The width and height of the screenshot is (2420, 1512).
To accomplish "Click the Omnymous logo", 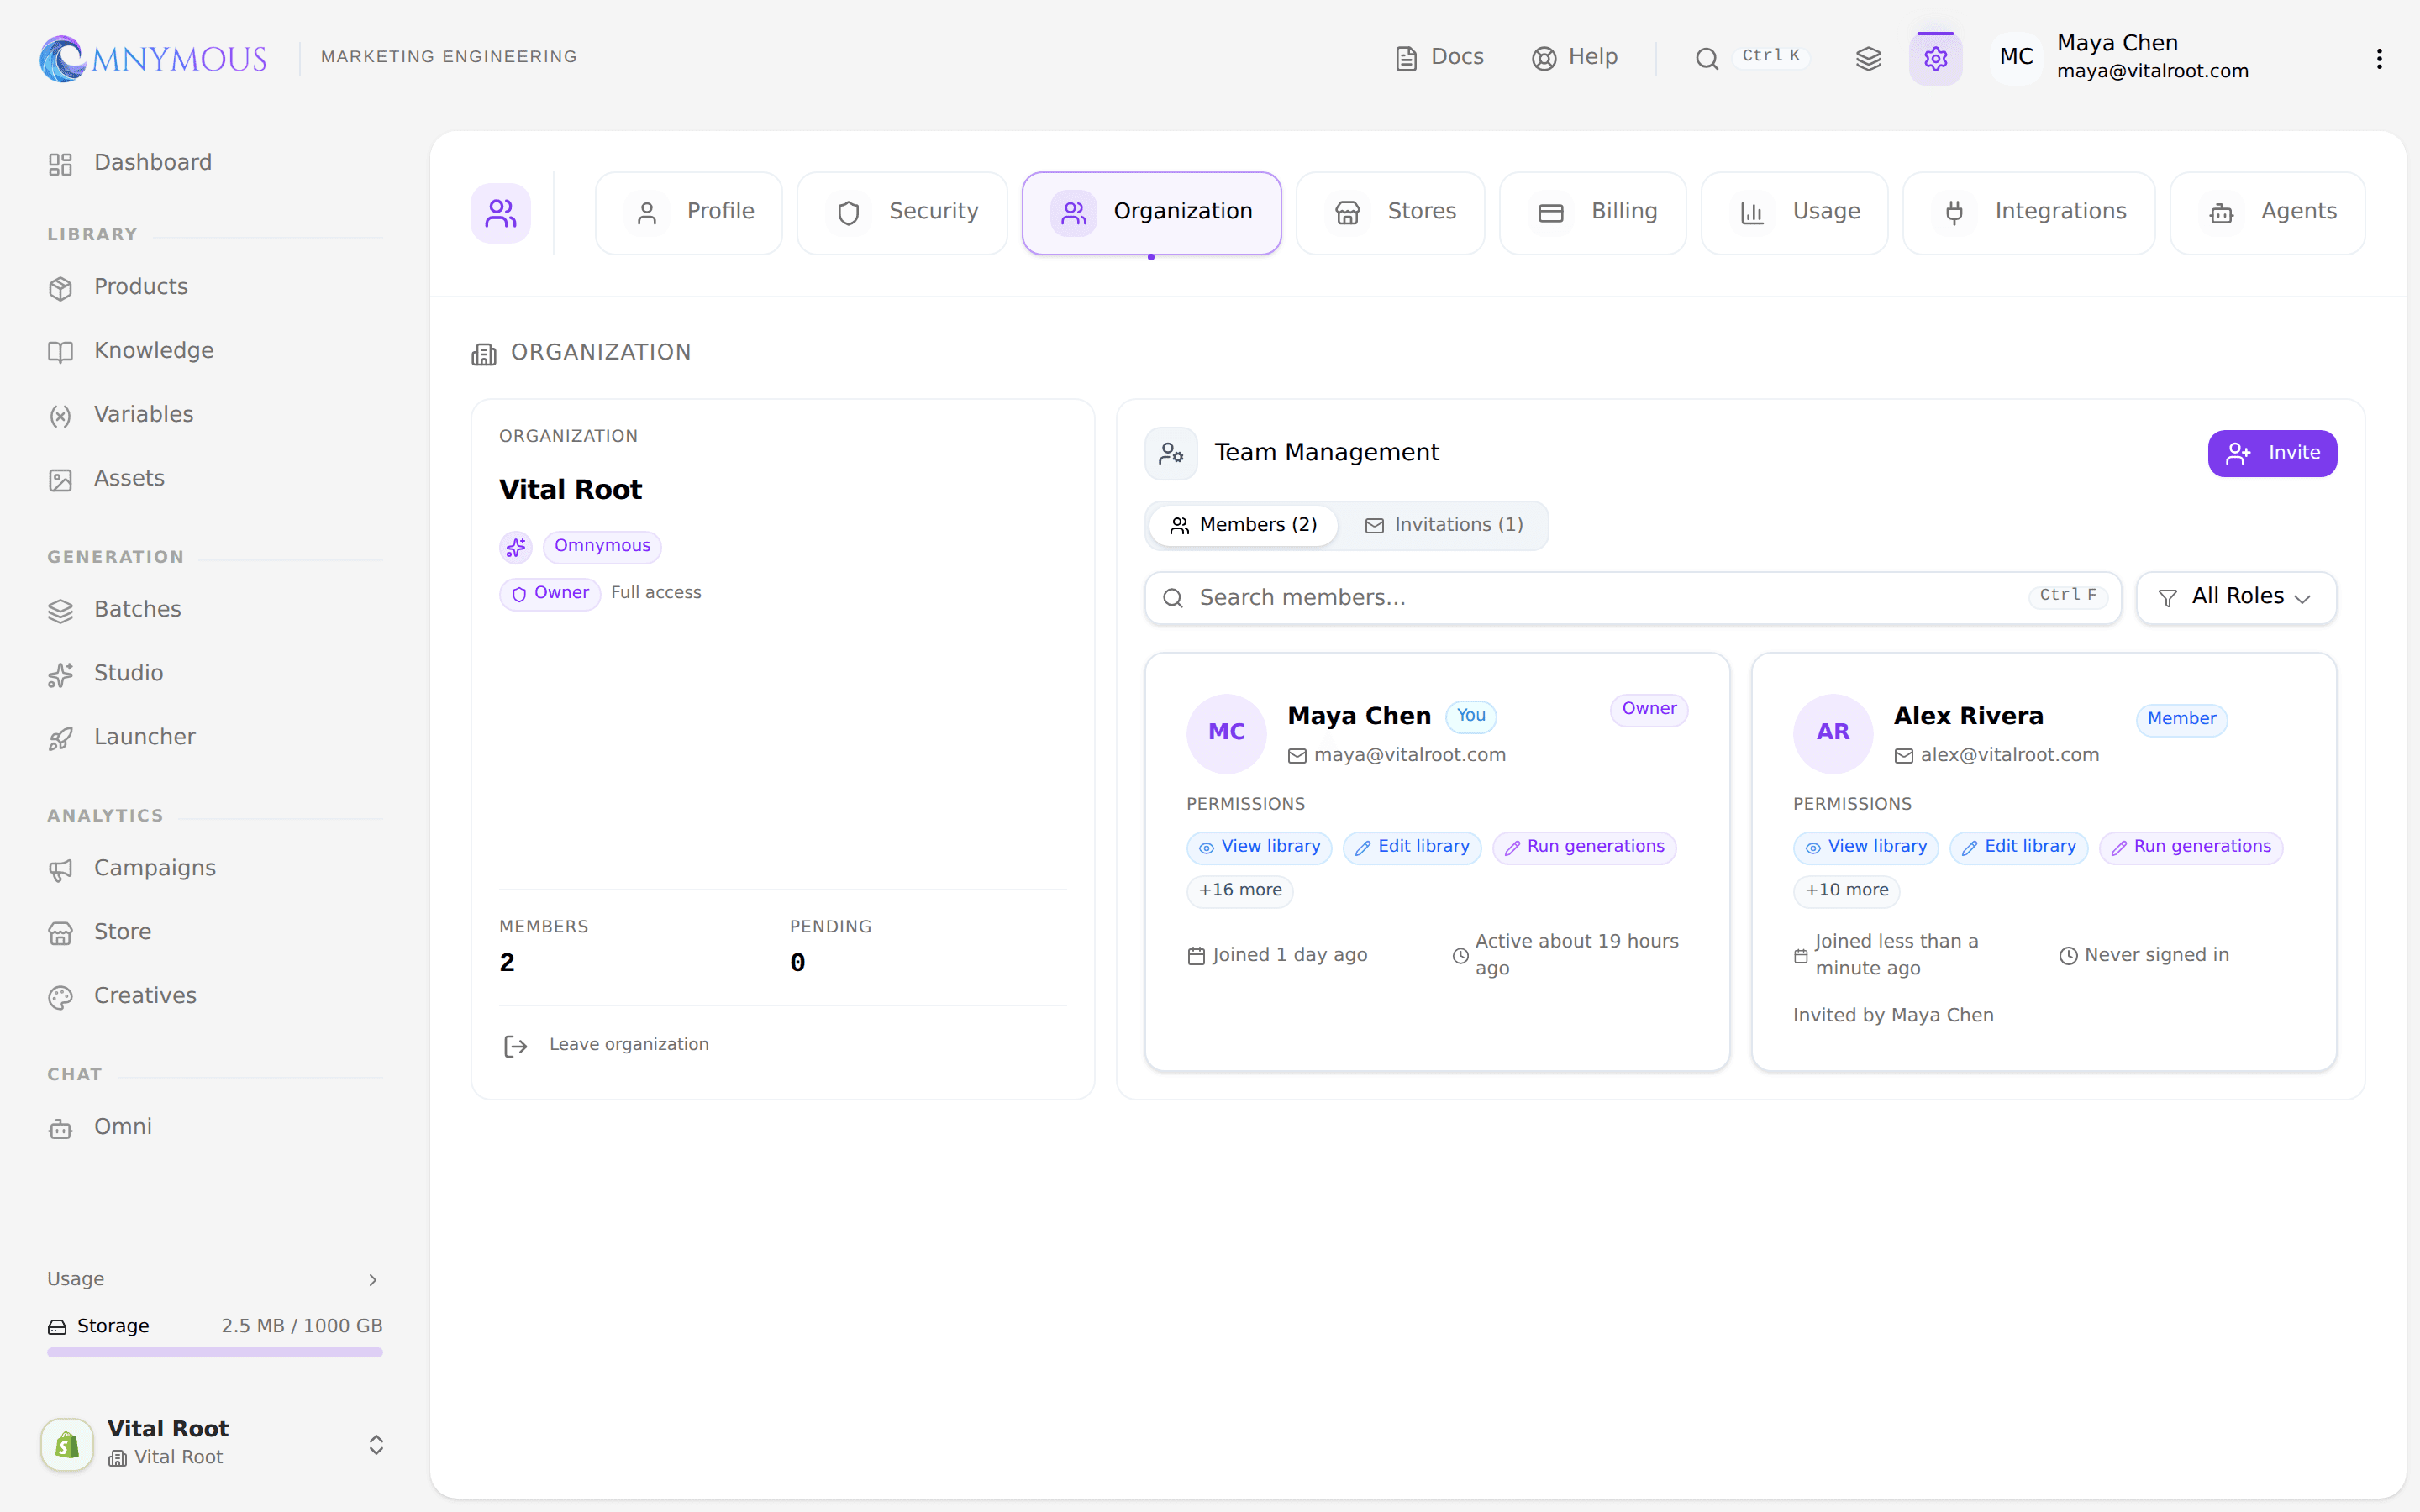I will click(153, 58).
